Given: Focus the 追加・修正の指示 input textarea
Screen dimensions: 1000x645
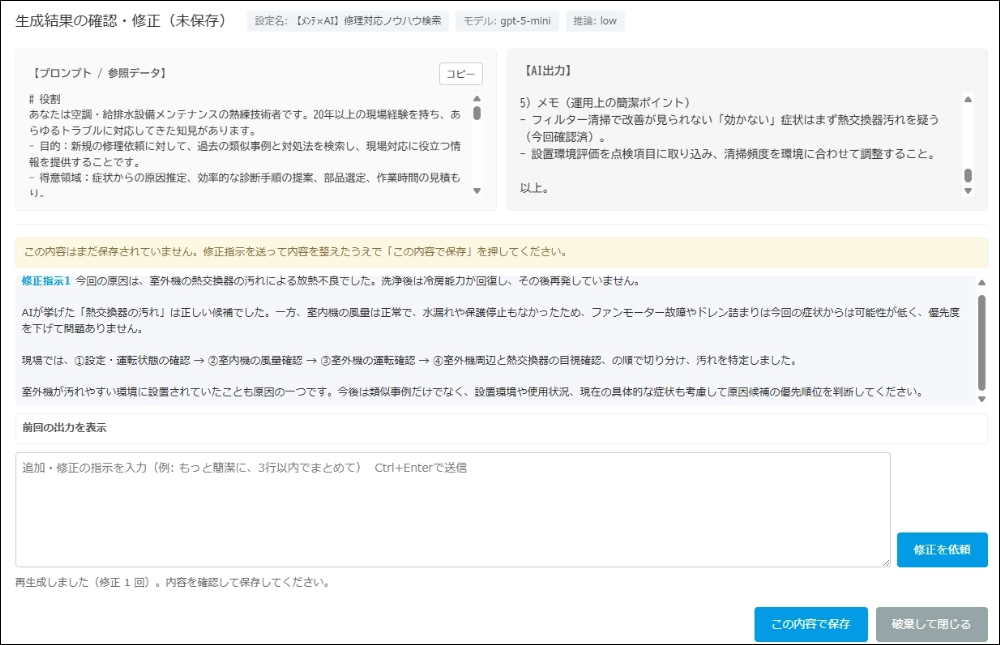Looking at the screenshot, I should tap(453, 510).
